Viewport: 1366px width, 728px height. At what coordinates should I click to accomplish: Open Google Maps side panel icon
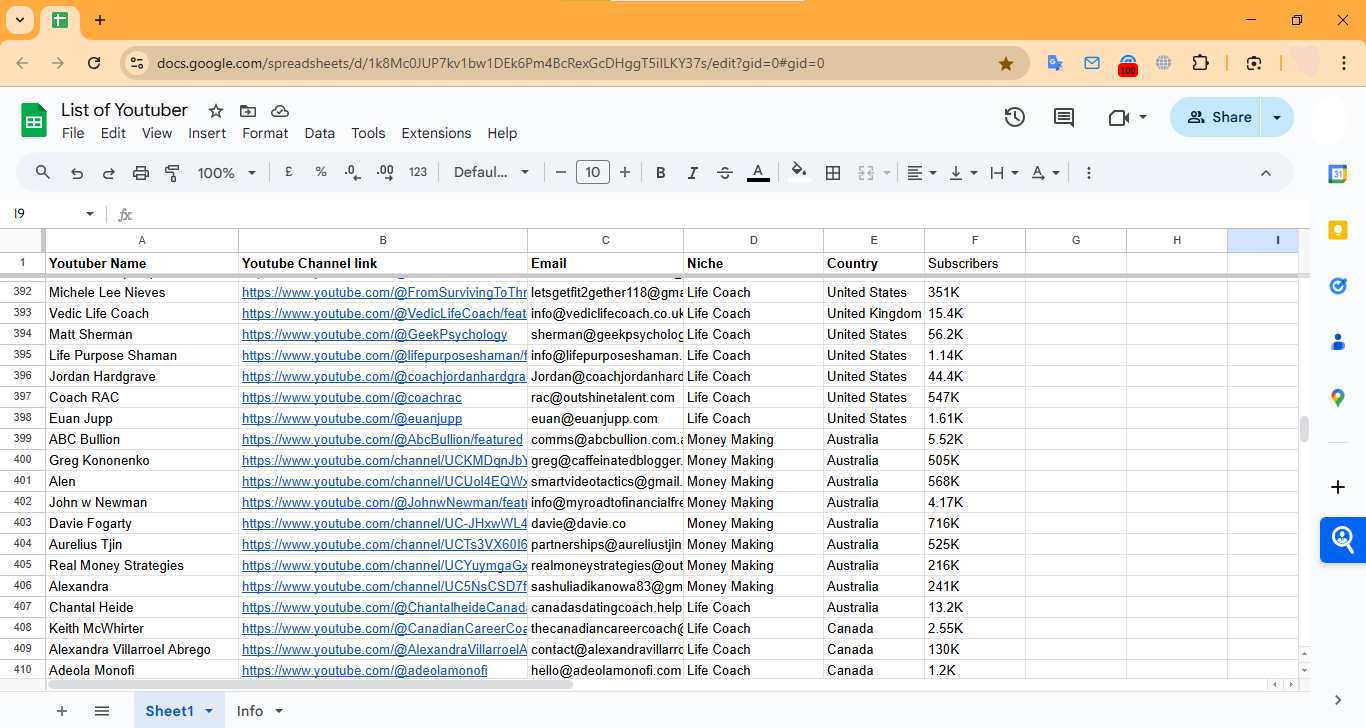pyautogui.click(x=1337, y=398)
